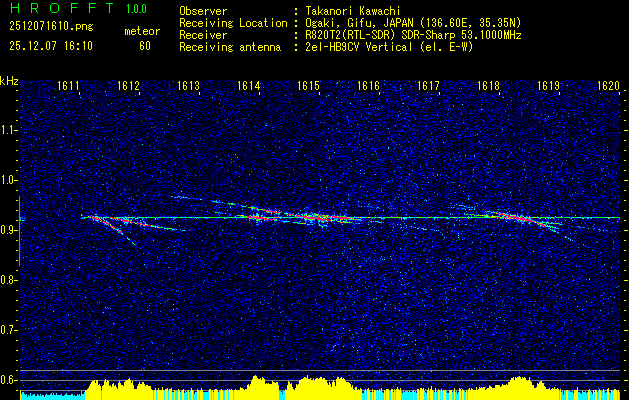Click the Receiver field label

coord(203,35)
